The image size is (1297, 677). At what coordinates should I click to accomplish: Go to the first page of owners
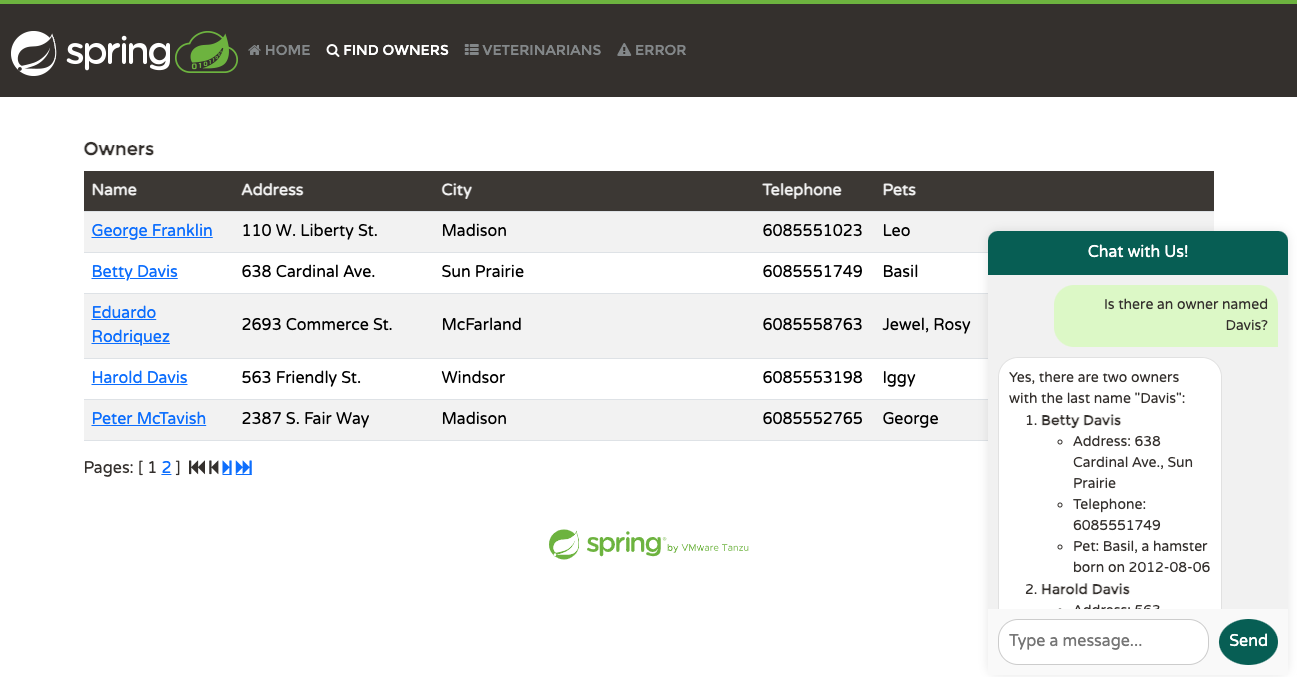tap(196, 468)
